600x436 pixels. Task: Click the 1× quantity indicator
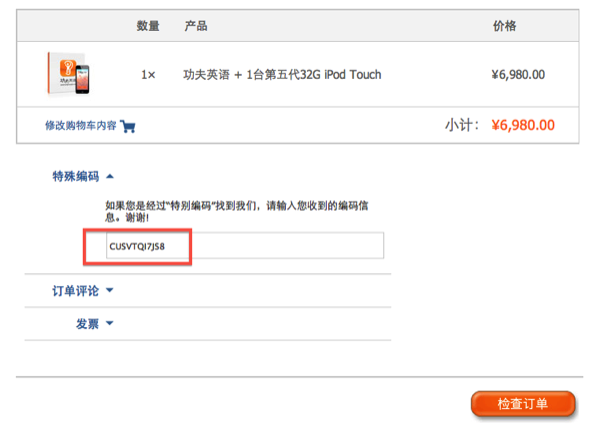coord(148,75)
